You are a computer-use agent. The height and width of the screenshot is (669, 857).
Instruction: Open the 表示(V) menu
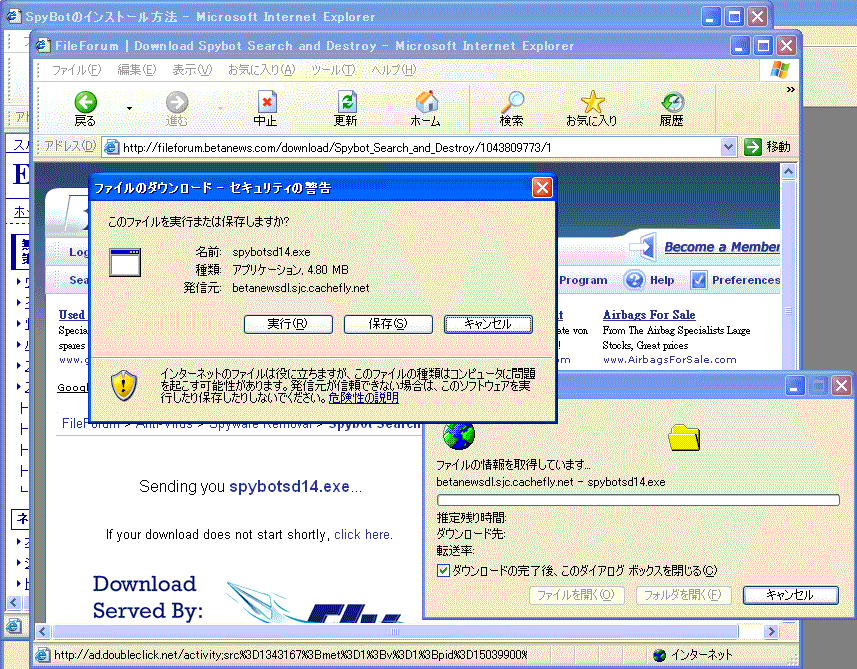192,70
